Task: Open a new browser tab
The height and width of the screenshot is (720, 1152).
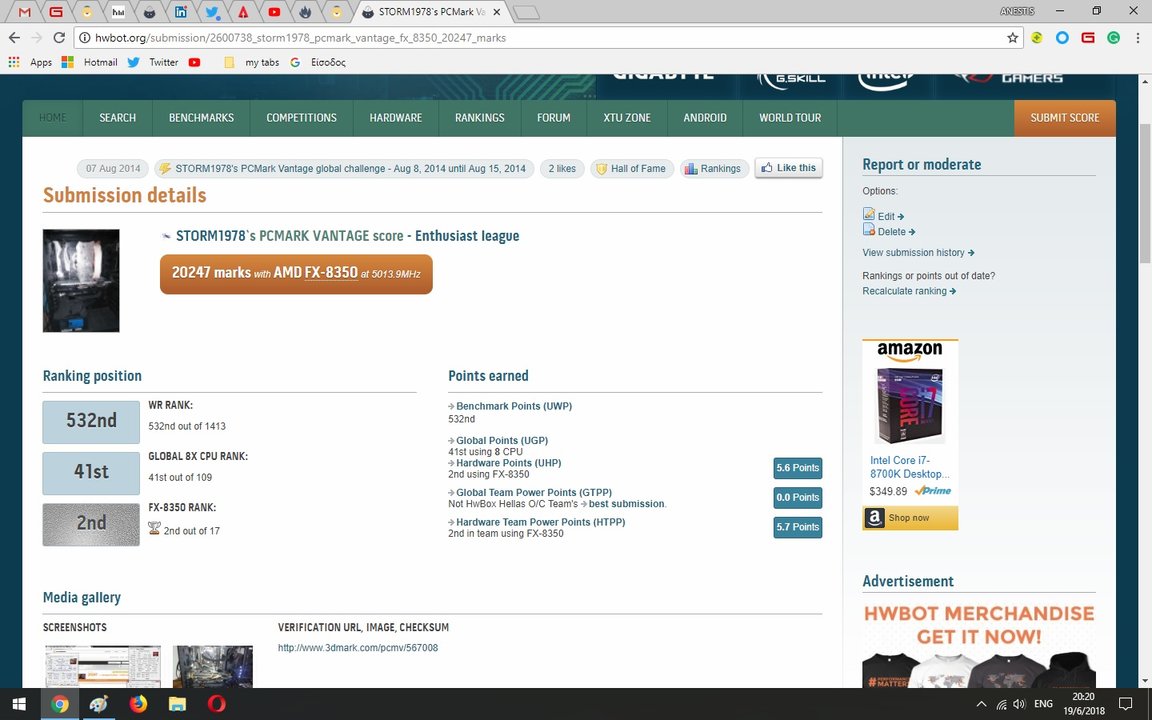Action: point(525,12)
